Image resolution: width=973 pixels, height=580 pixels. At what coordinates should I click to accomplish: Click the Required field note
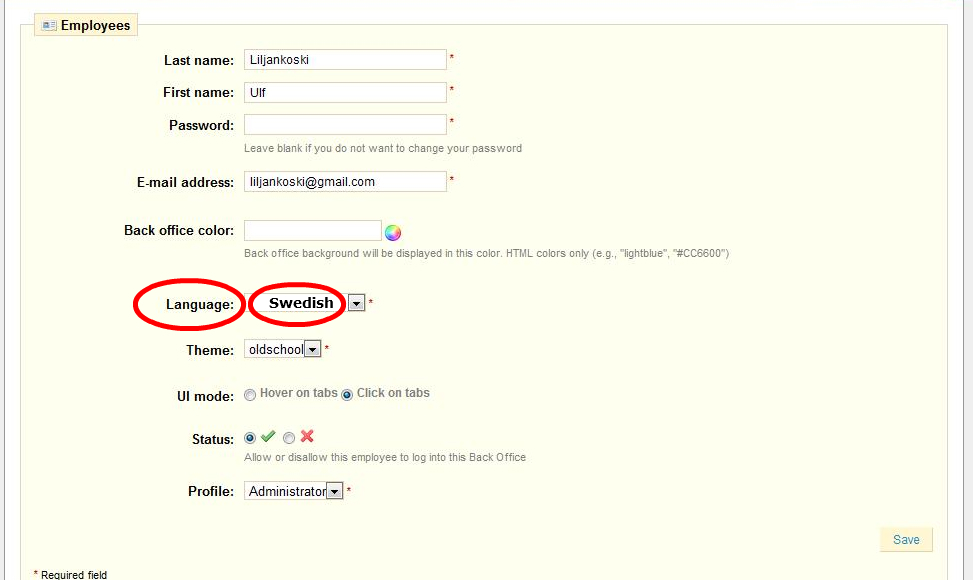(x=70, y=574)
